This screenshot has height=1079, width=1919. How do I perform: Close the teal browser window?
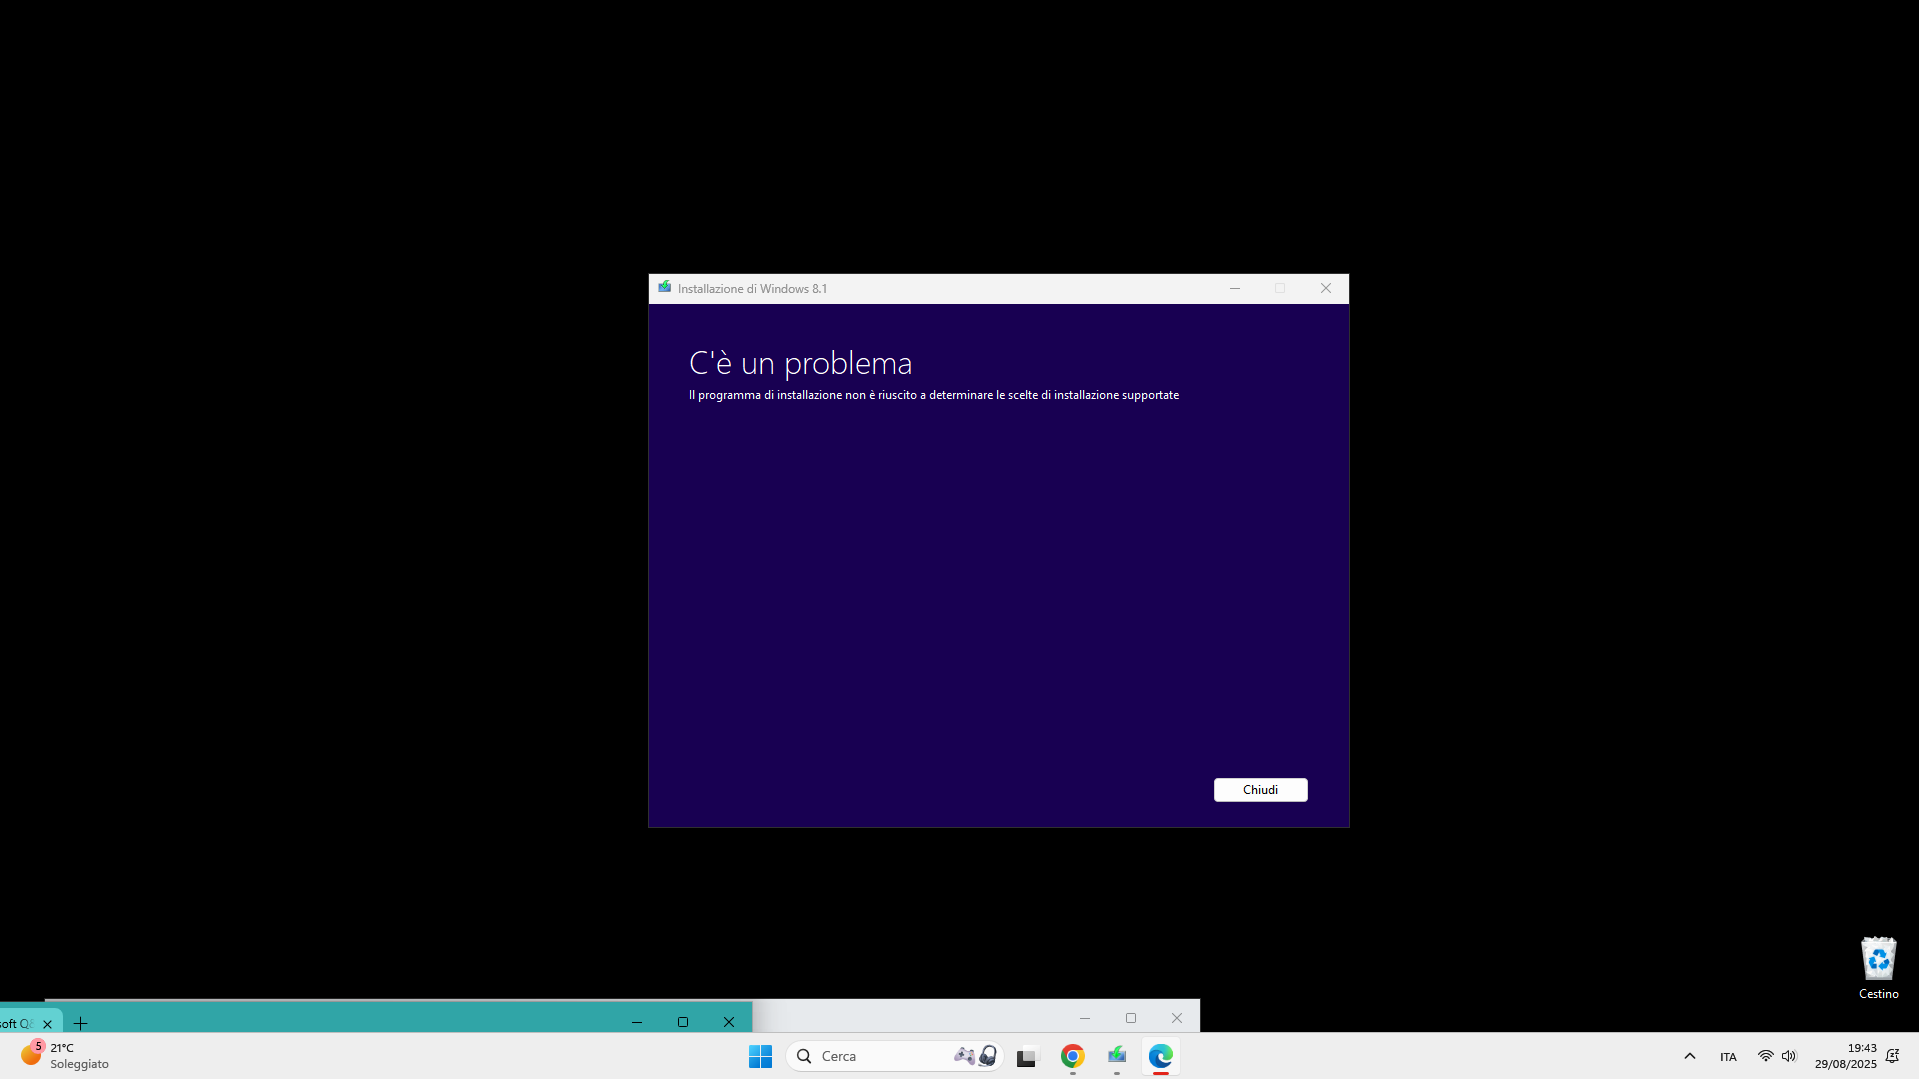tap(729, 1022)
